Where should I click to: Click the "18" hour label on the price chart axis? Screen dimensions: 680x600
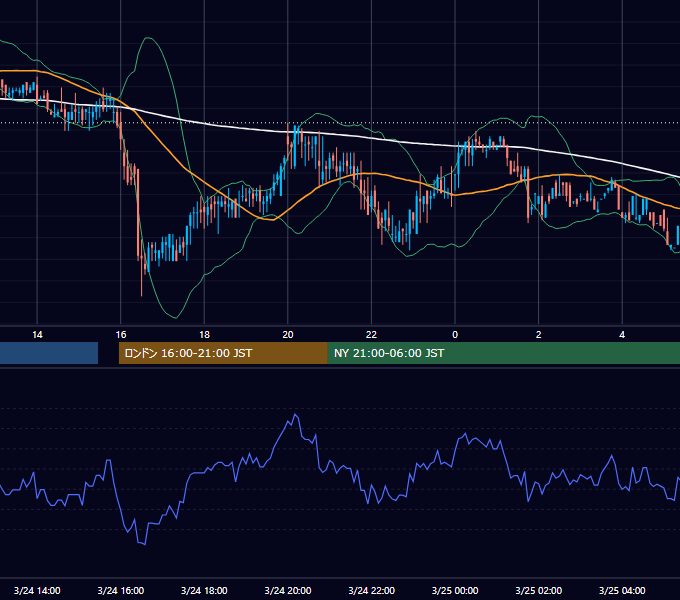coord(204,335)
